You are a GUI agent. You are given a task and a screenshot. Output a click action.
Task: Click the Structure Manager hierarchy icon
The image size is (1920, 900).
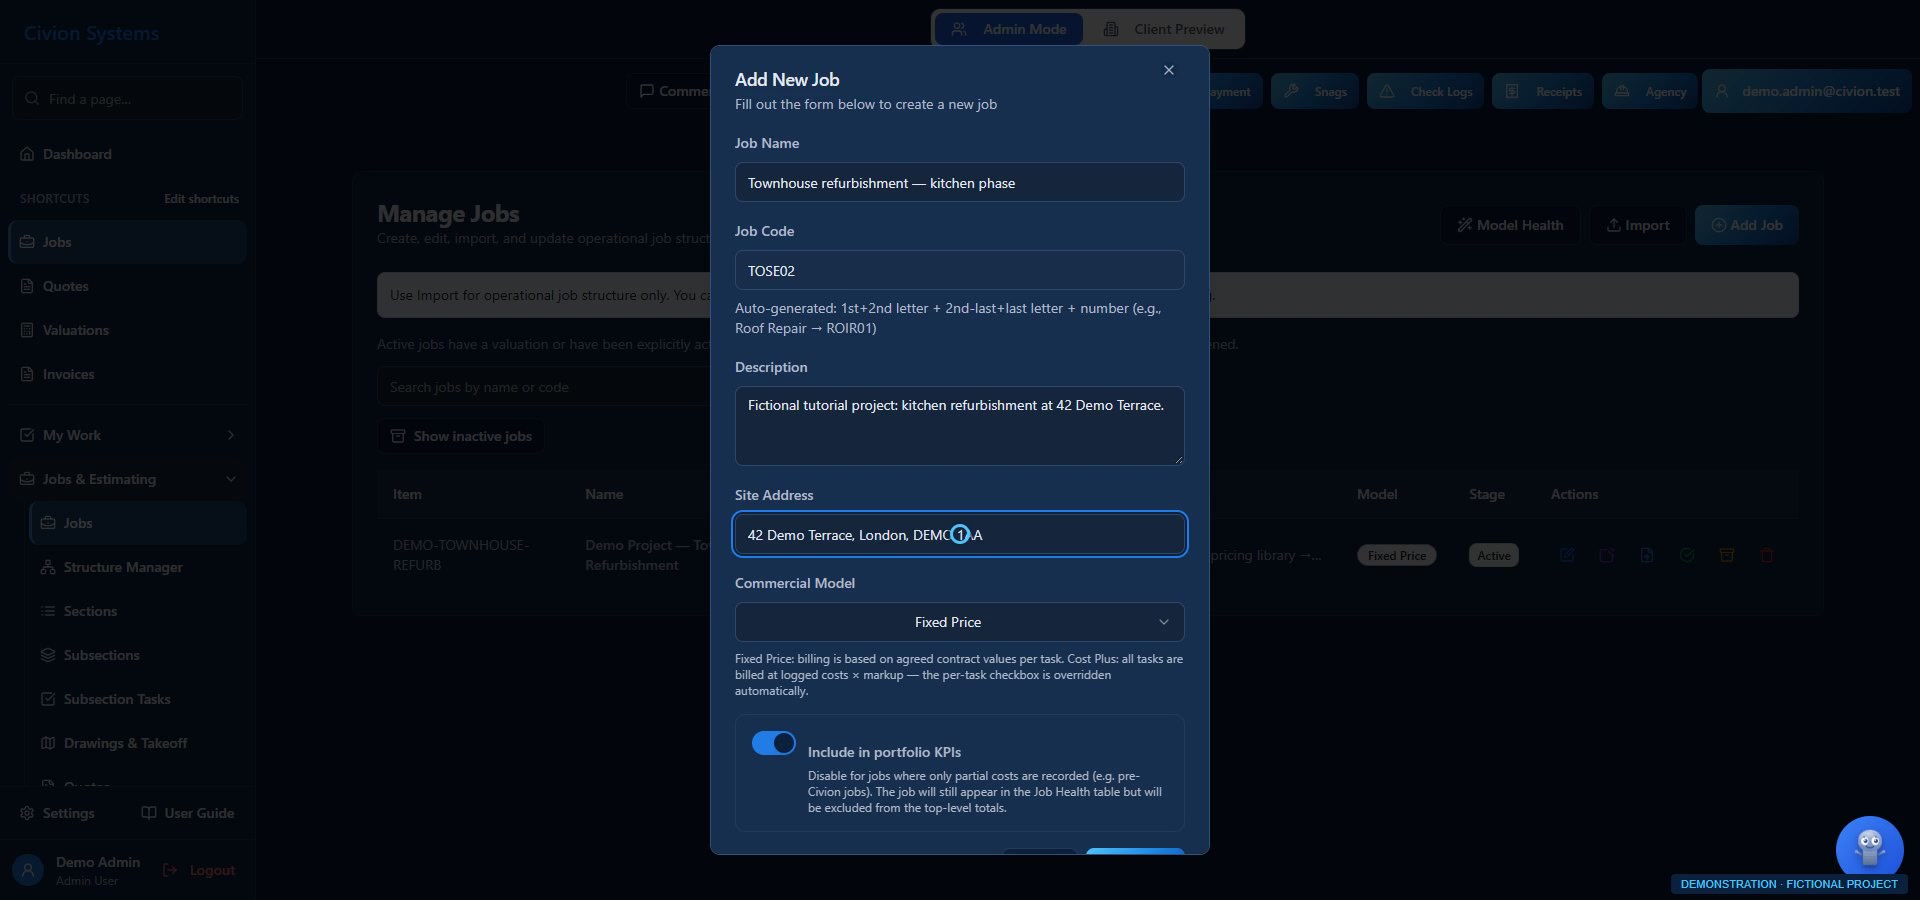48,567
